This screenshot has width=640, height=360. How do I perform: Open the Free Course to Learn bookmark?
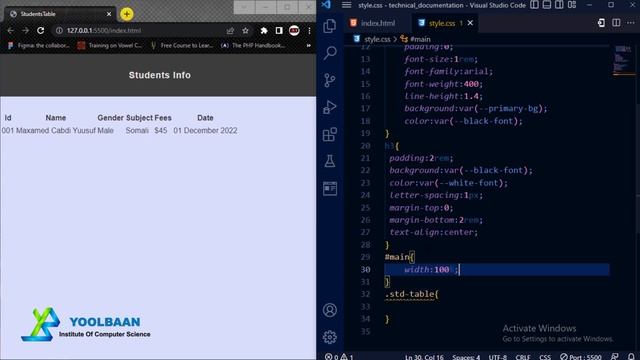point(182,45)
